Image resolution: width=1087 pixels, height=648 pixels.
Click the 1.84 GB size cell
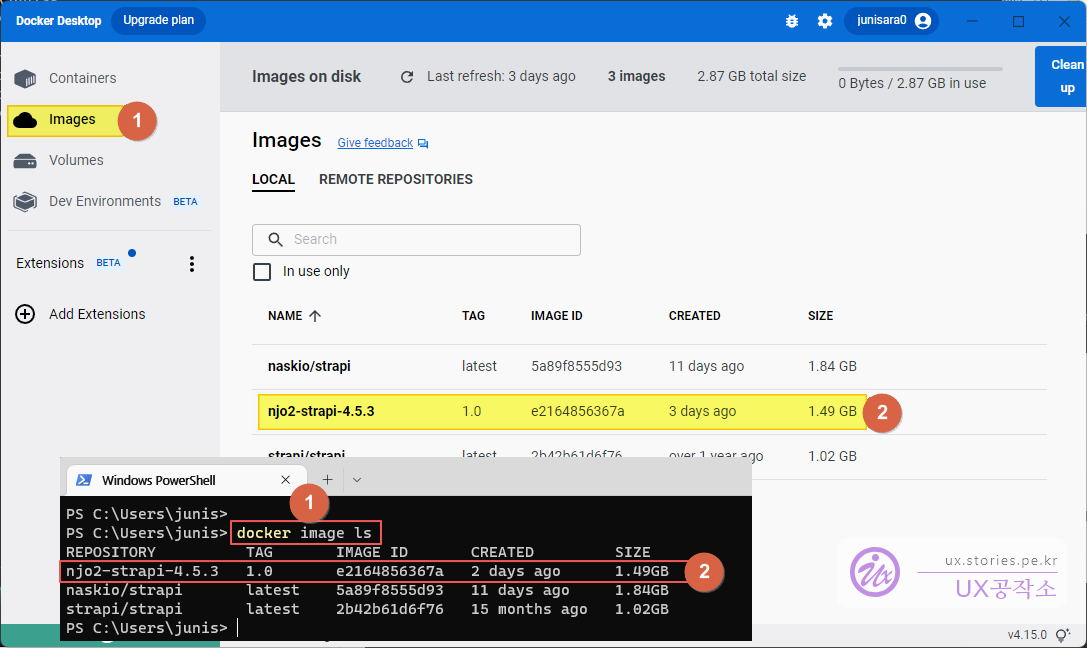point(833,366)
